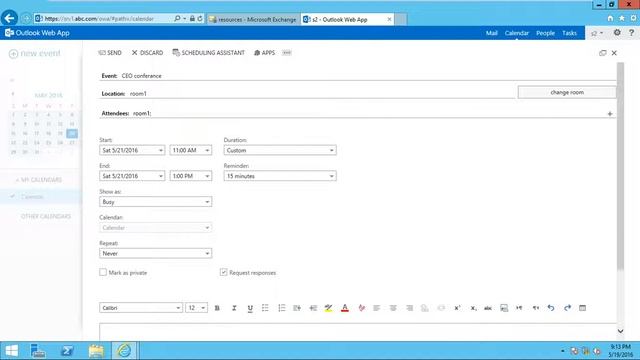This screenshot has height=360, width=640.
Task: Apply the yellow text highlight color
Action: pyautogui.click(x=328, y=308)
